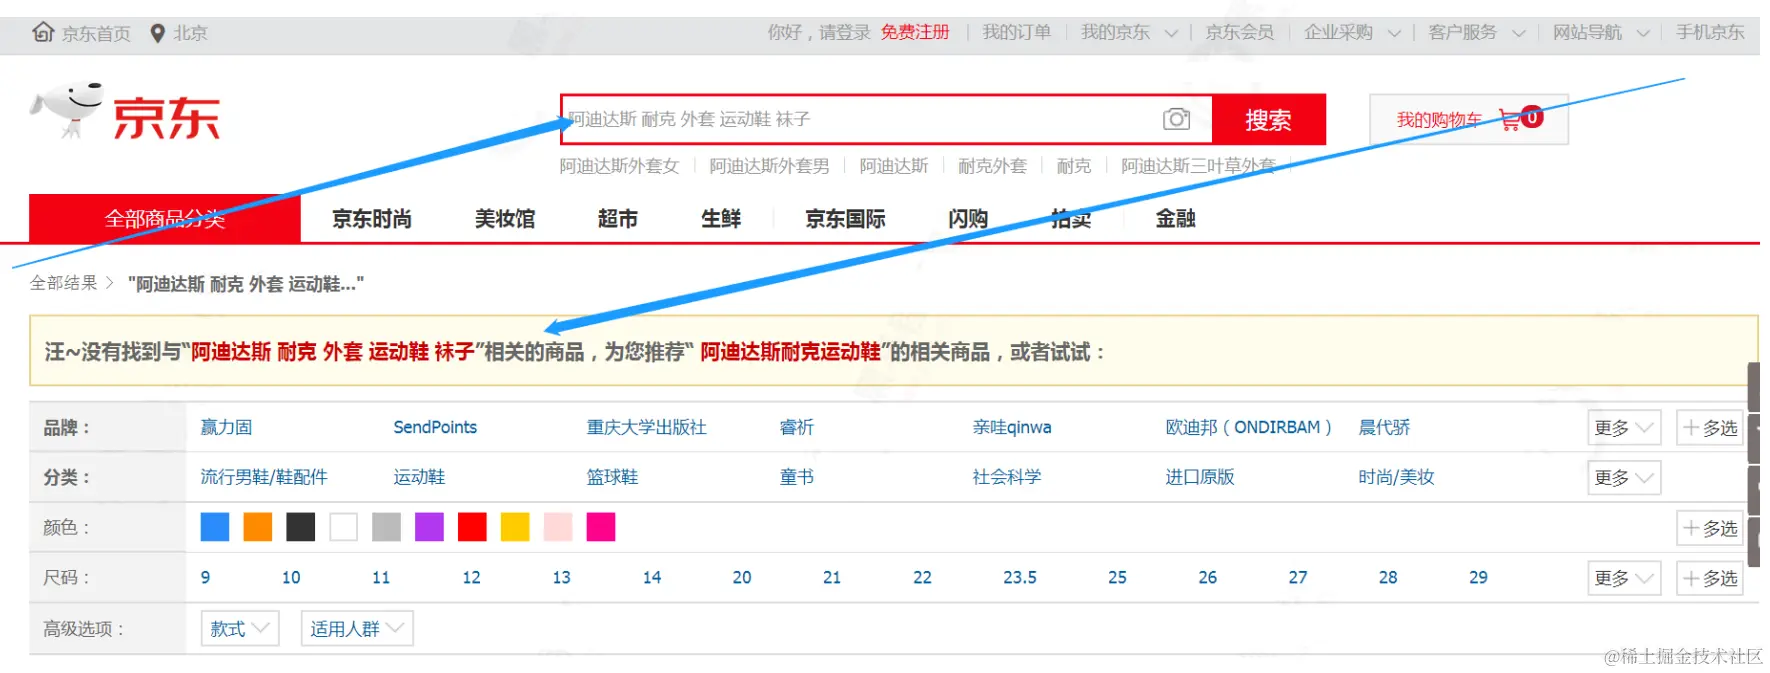Open the 金融 nav tab

click(x=1176, y=218)
